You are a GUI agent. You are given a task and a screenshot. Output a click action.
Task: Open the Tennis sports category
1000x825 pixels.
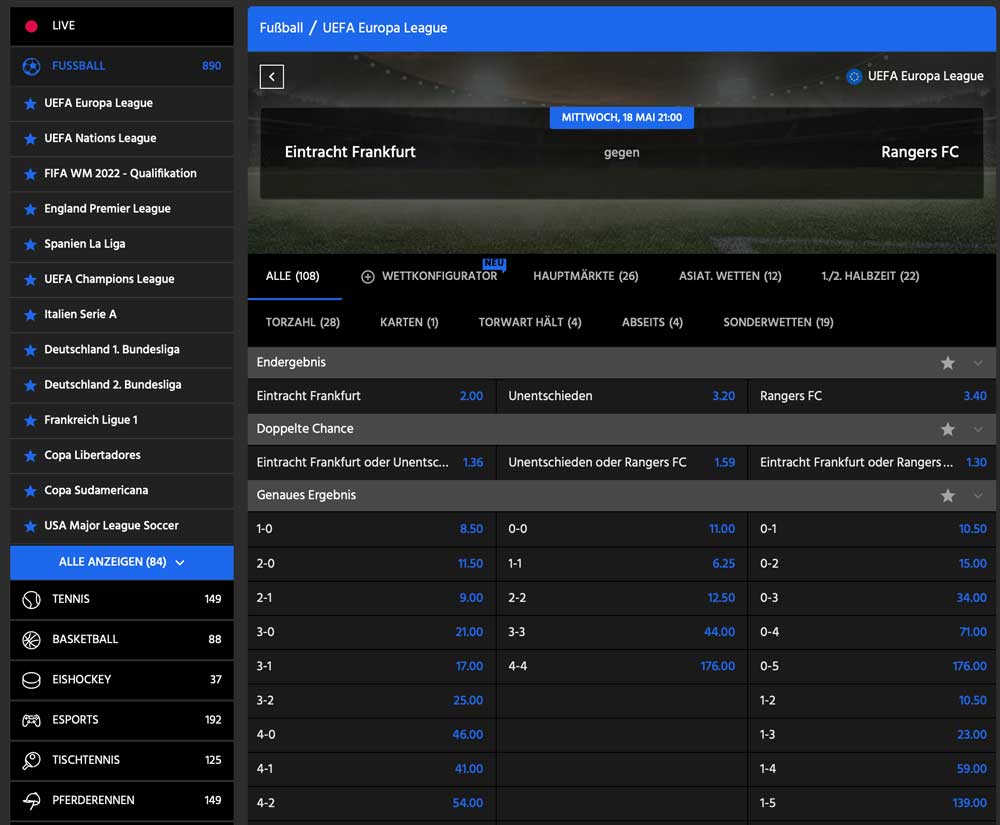coord(122,599)
